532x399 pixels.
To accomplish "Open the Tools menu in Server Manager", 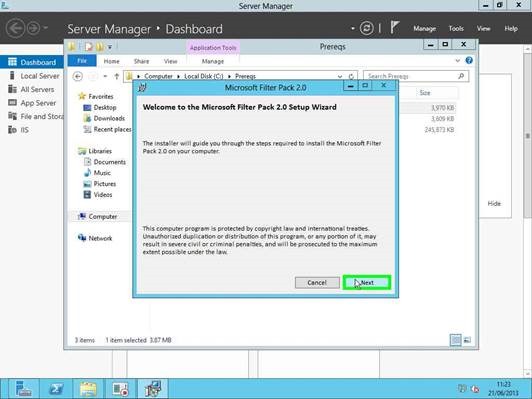I will 456,28.
